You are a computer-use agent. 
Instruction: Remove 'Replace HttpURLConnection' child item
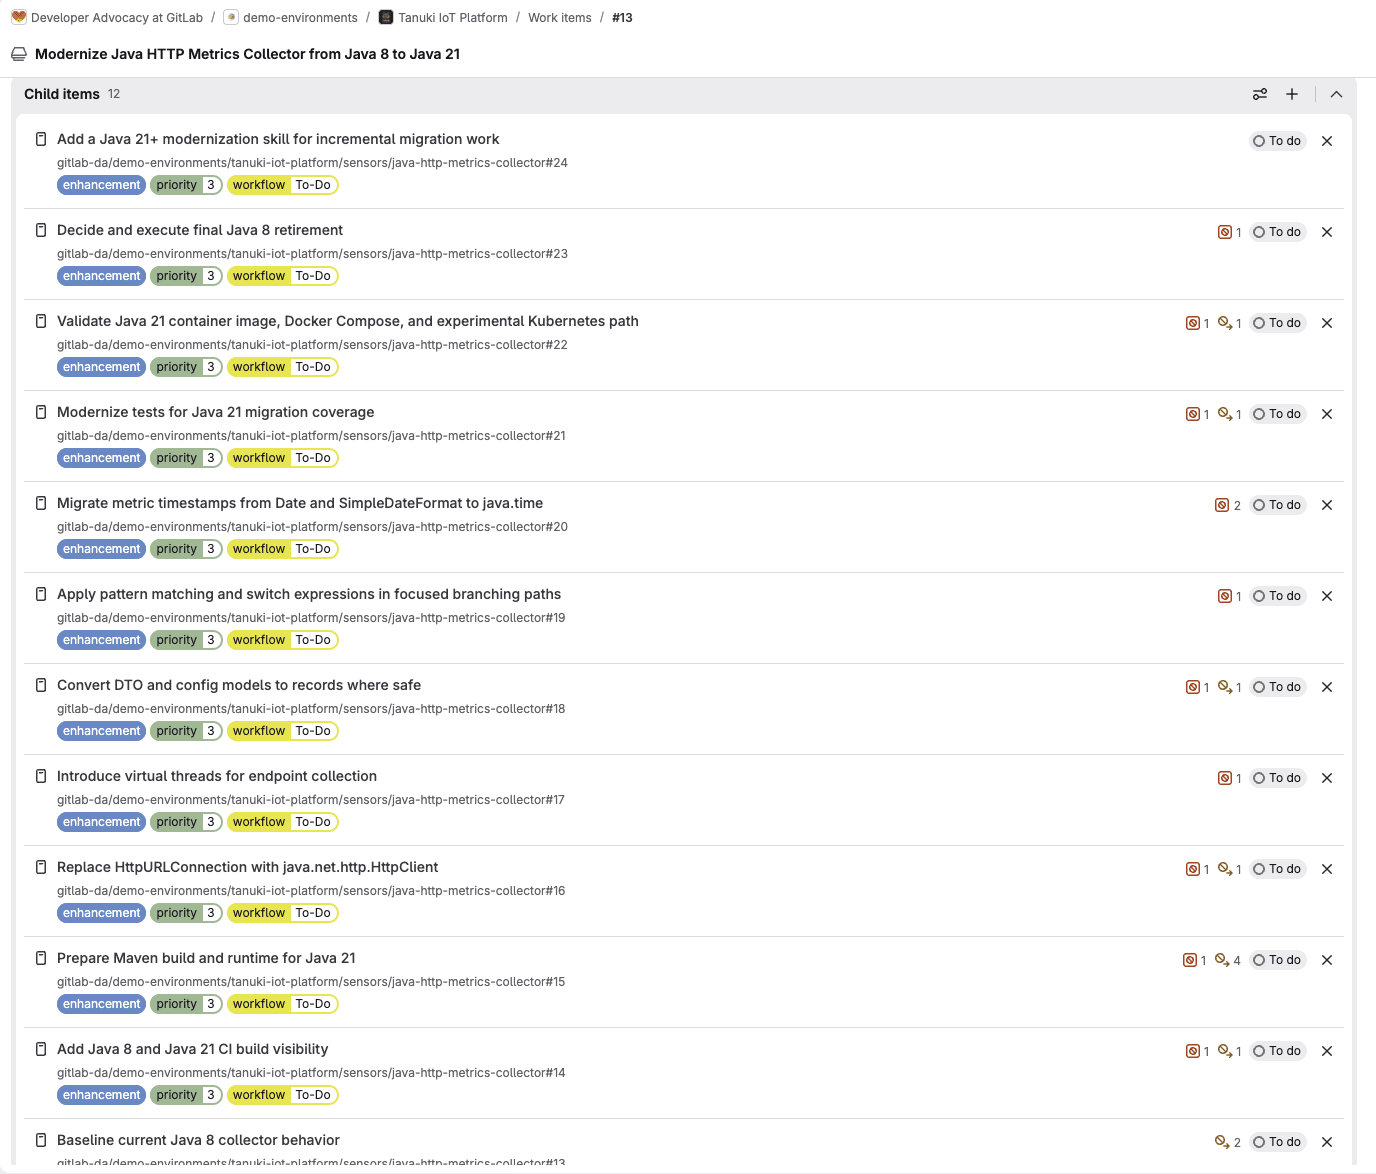click(1327, 869)
